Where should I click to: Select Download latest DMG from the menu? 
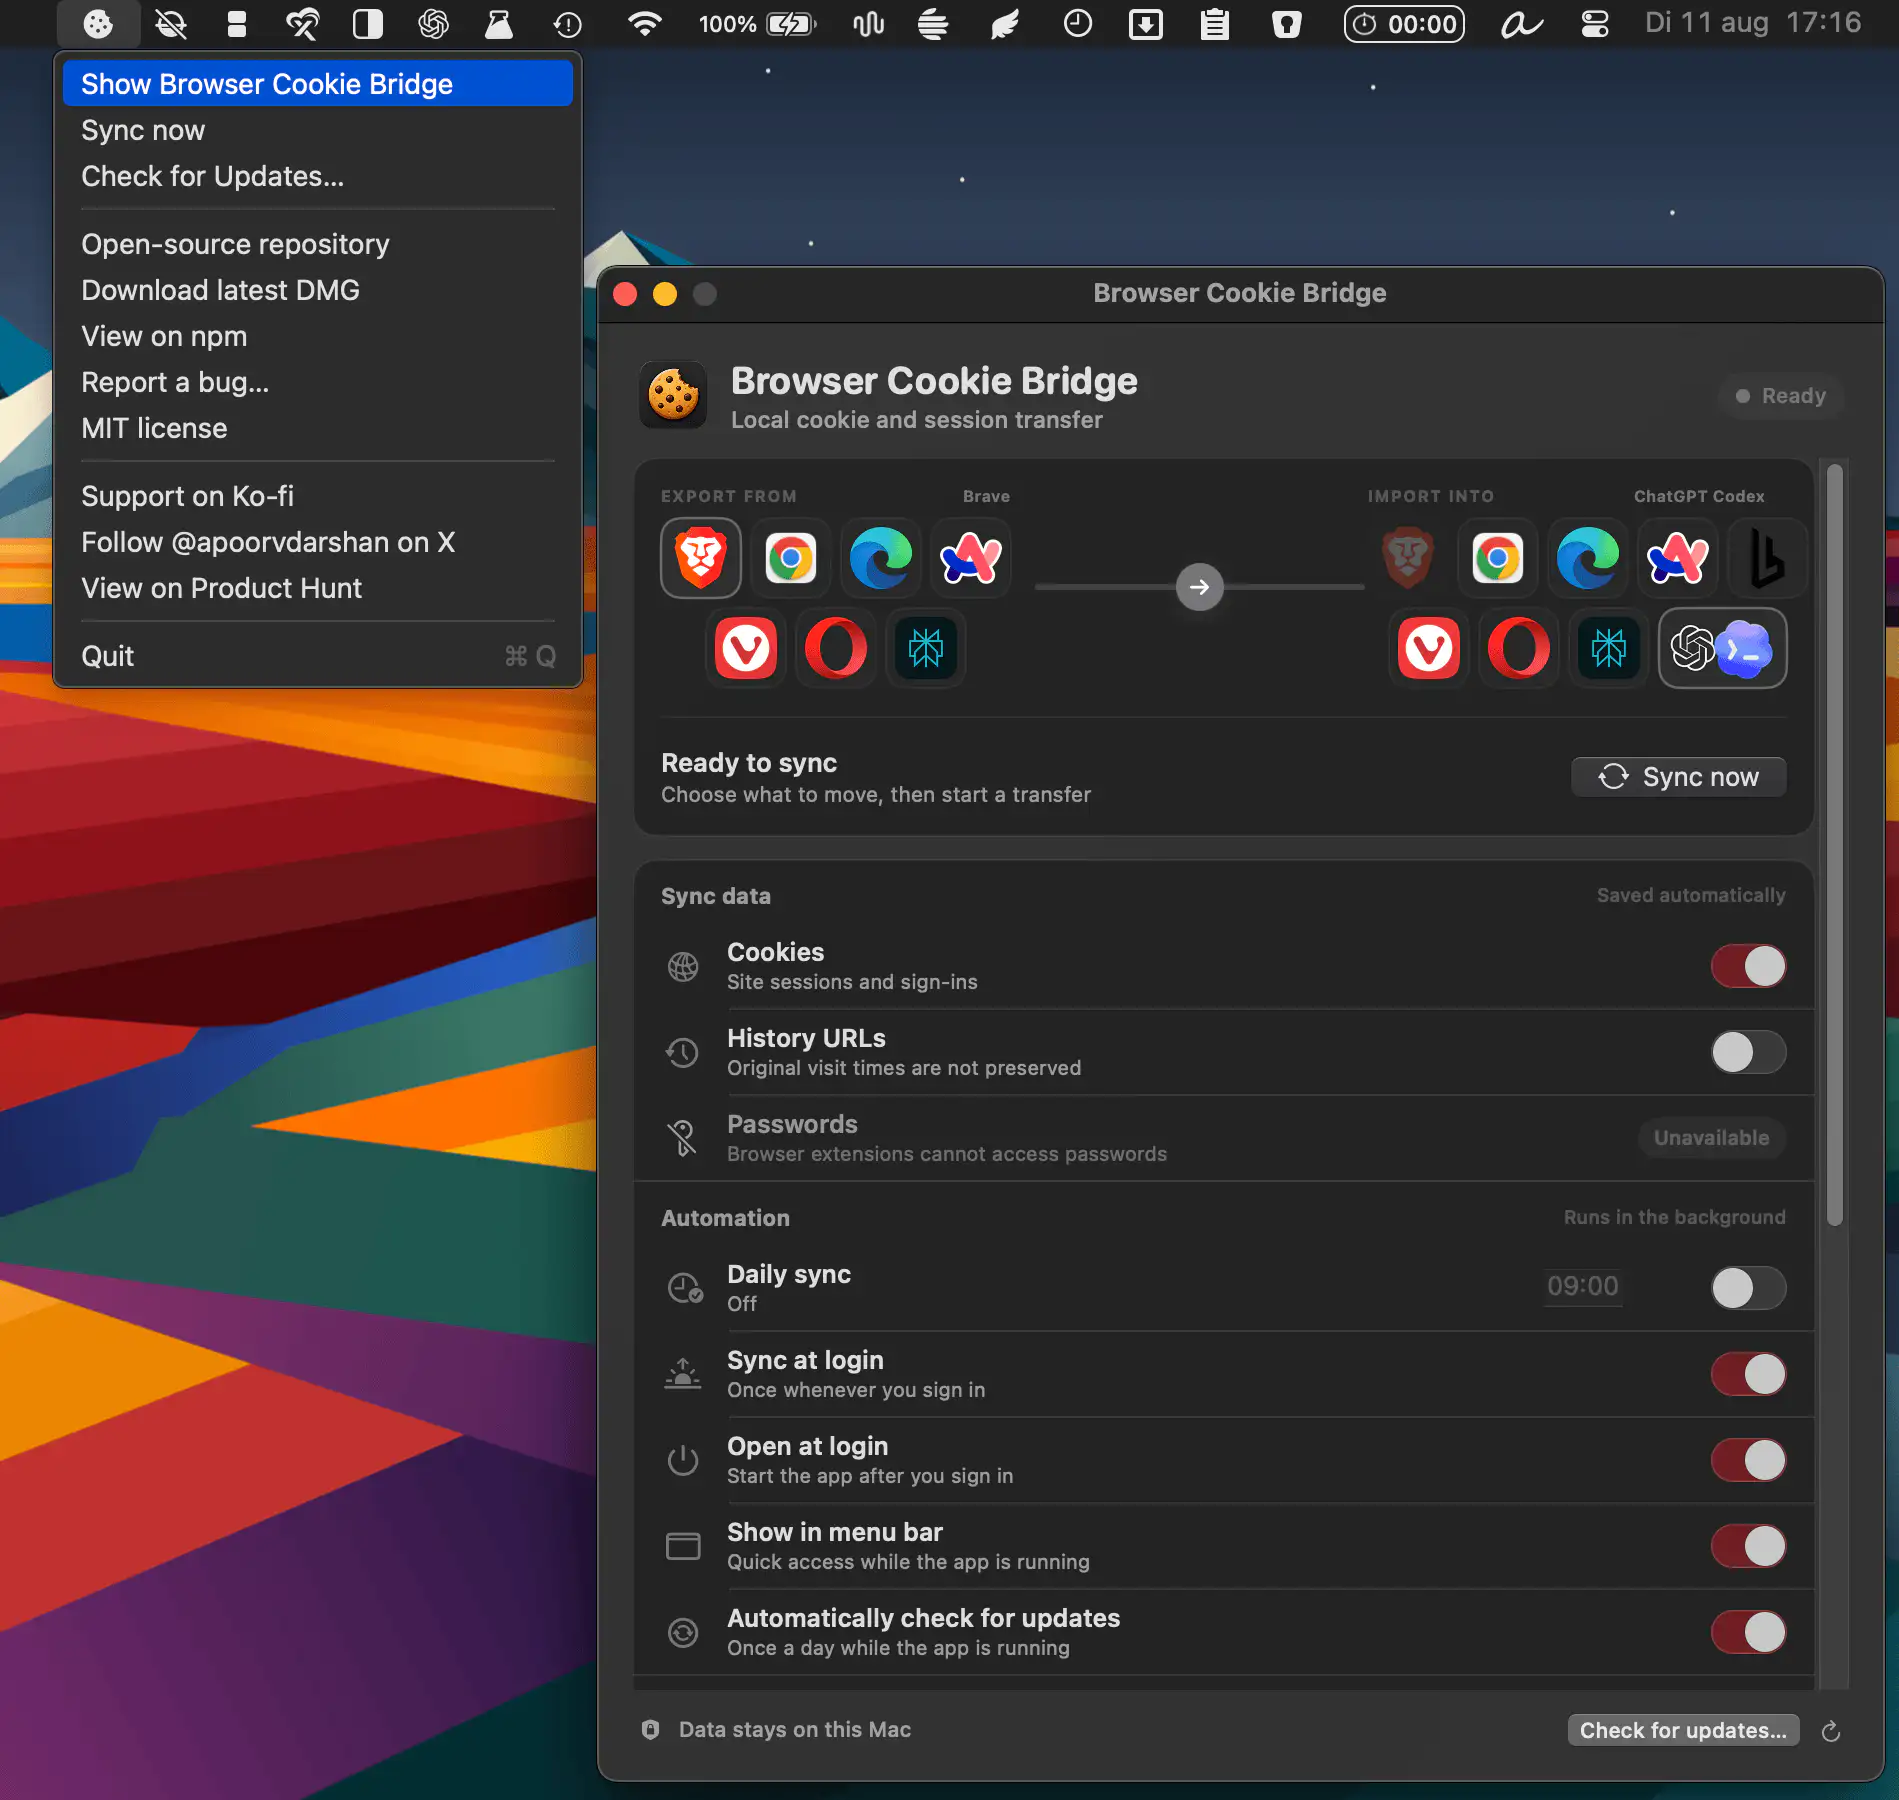(318, 290)
